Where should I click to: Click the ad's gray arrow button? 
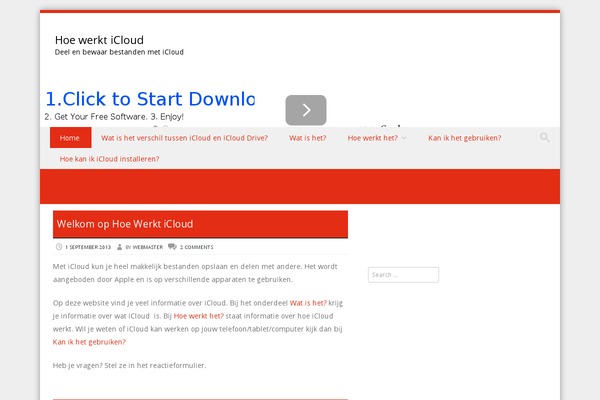click(306, 110)
